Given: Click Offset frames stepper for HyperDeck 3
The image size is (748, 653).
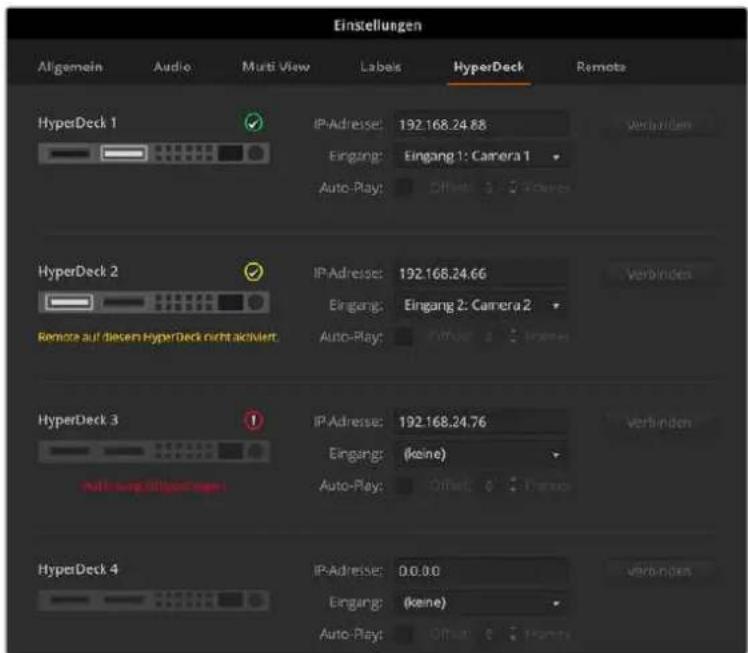Looking at the screenshot, I should point(513,486).
